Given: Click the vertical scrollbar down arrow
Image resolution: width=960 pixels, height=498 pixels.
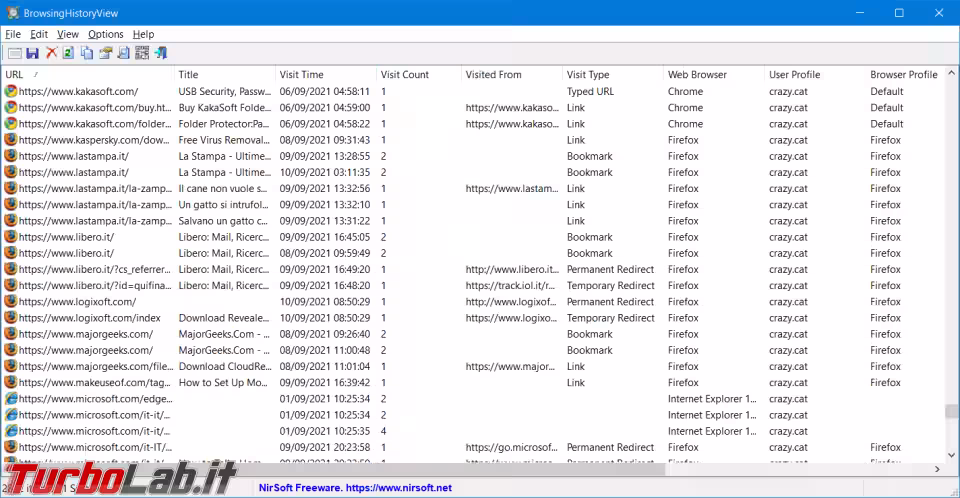Looking at the screenshot, I should pyautogui.click(x=951, y=455).
